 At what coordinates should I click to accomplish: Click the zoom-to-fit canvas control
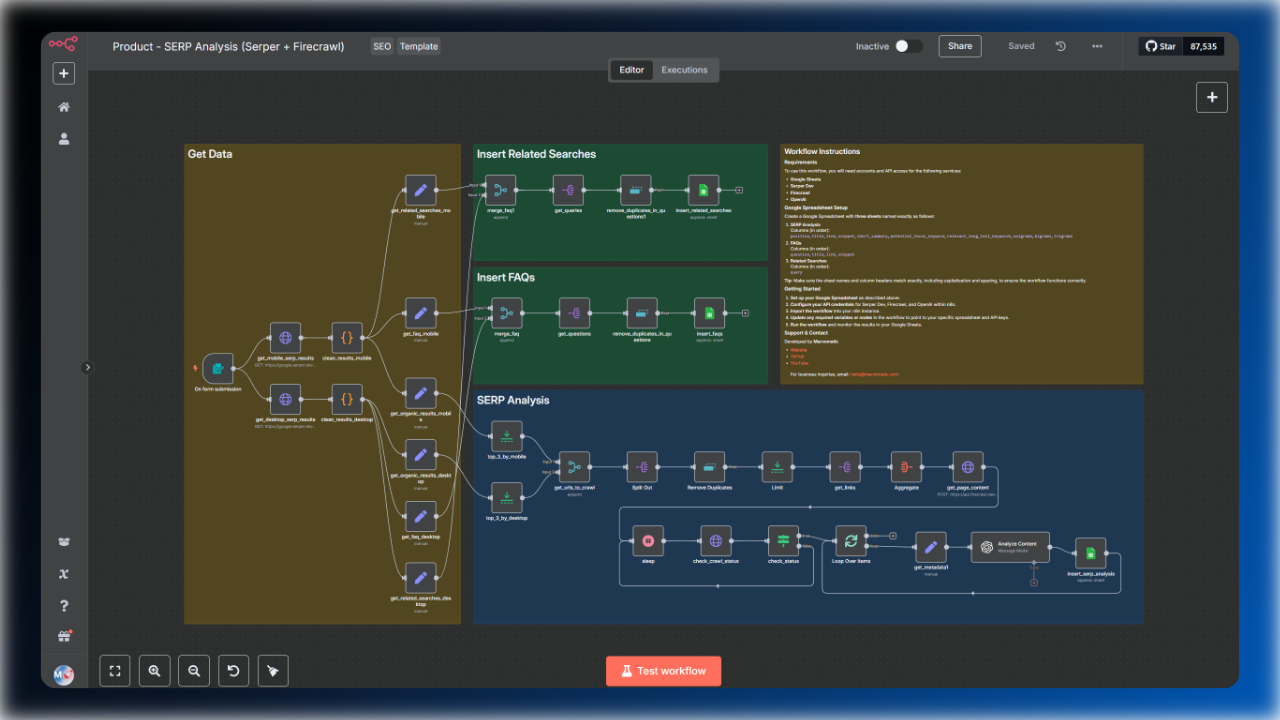click(x=115, y=671)
